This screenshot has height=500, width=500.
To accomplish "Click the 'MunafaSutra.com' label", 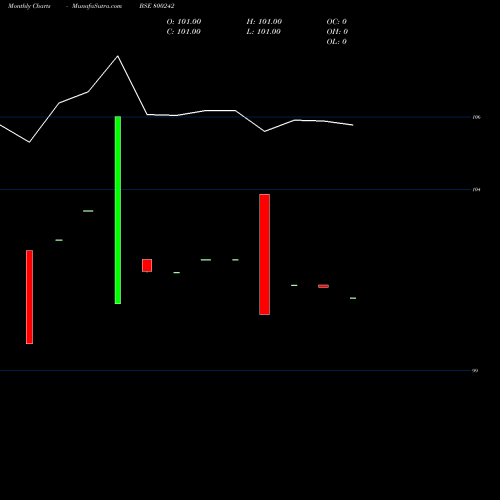I will tap(97, 6).
